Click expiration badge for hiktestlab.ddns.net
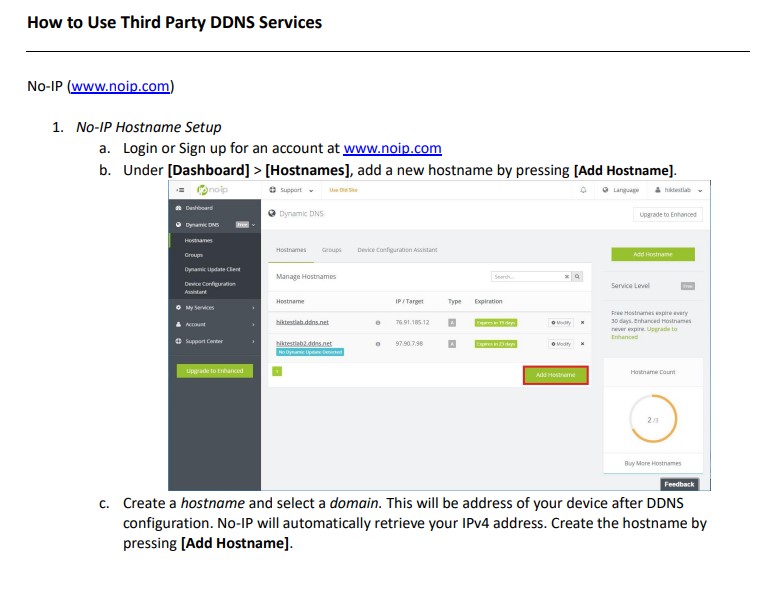Viewport: 774px width, 611px height. click(x=496, y=323)
